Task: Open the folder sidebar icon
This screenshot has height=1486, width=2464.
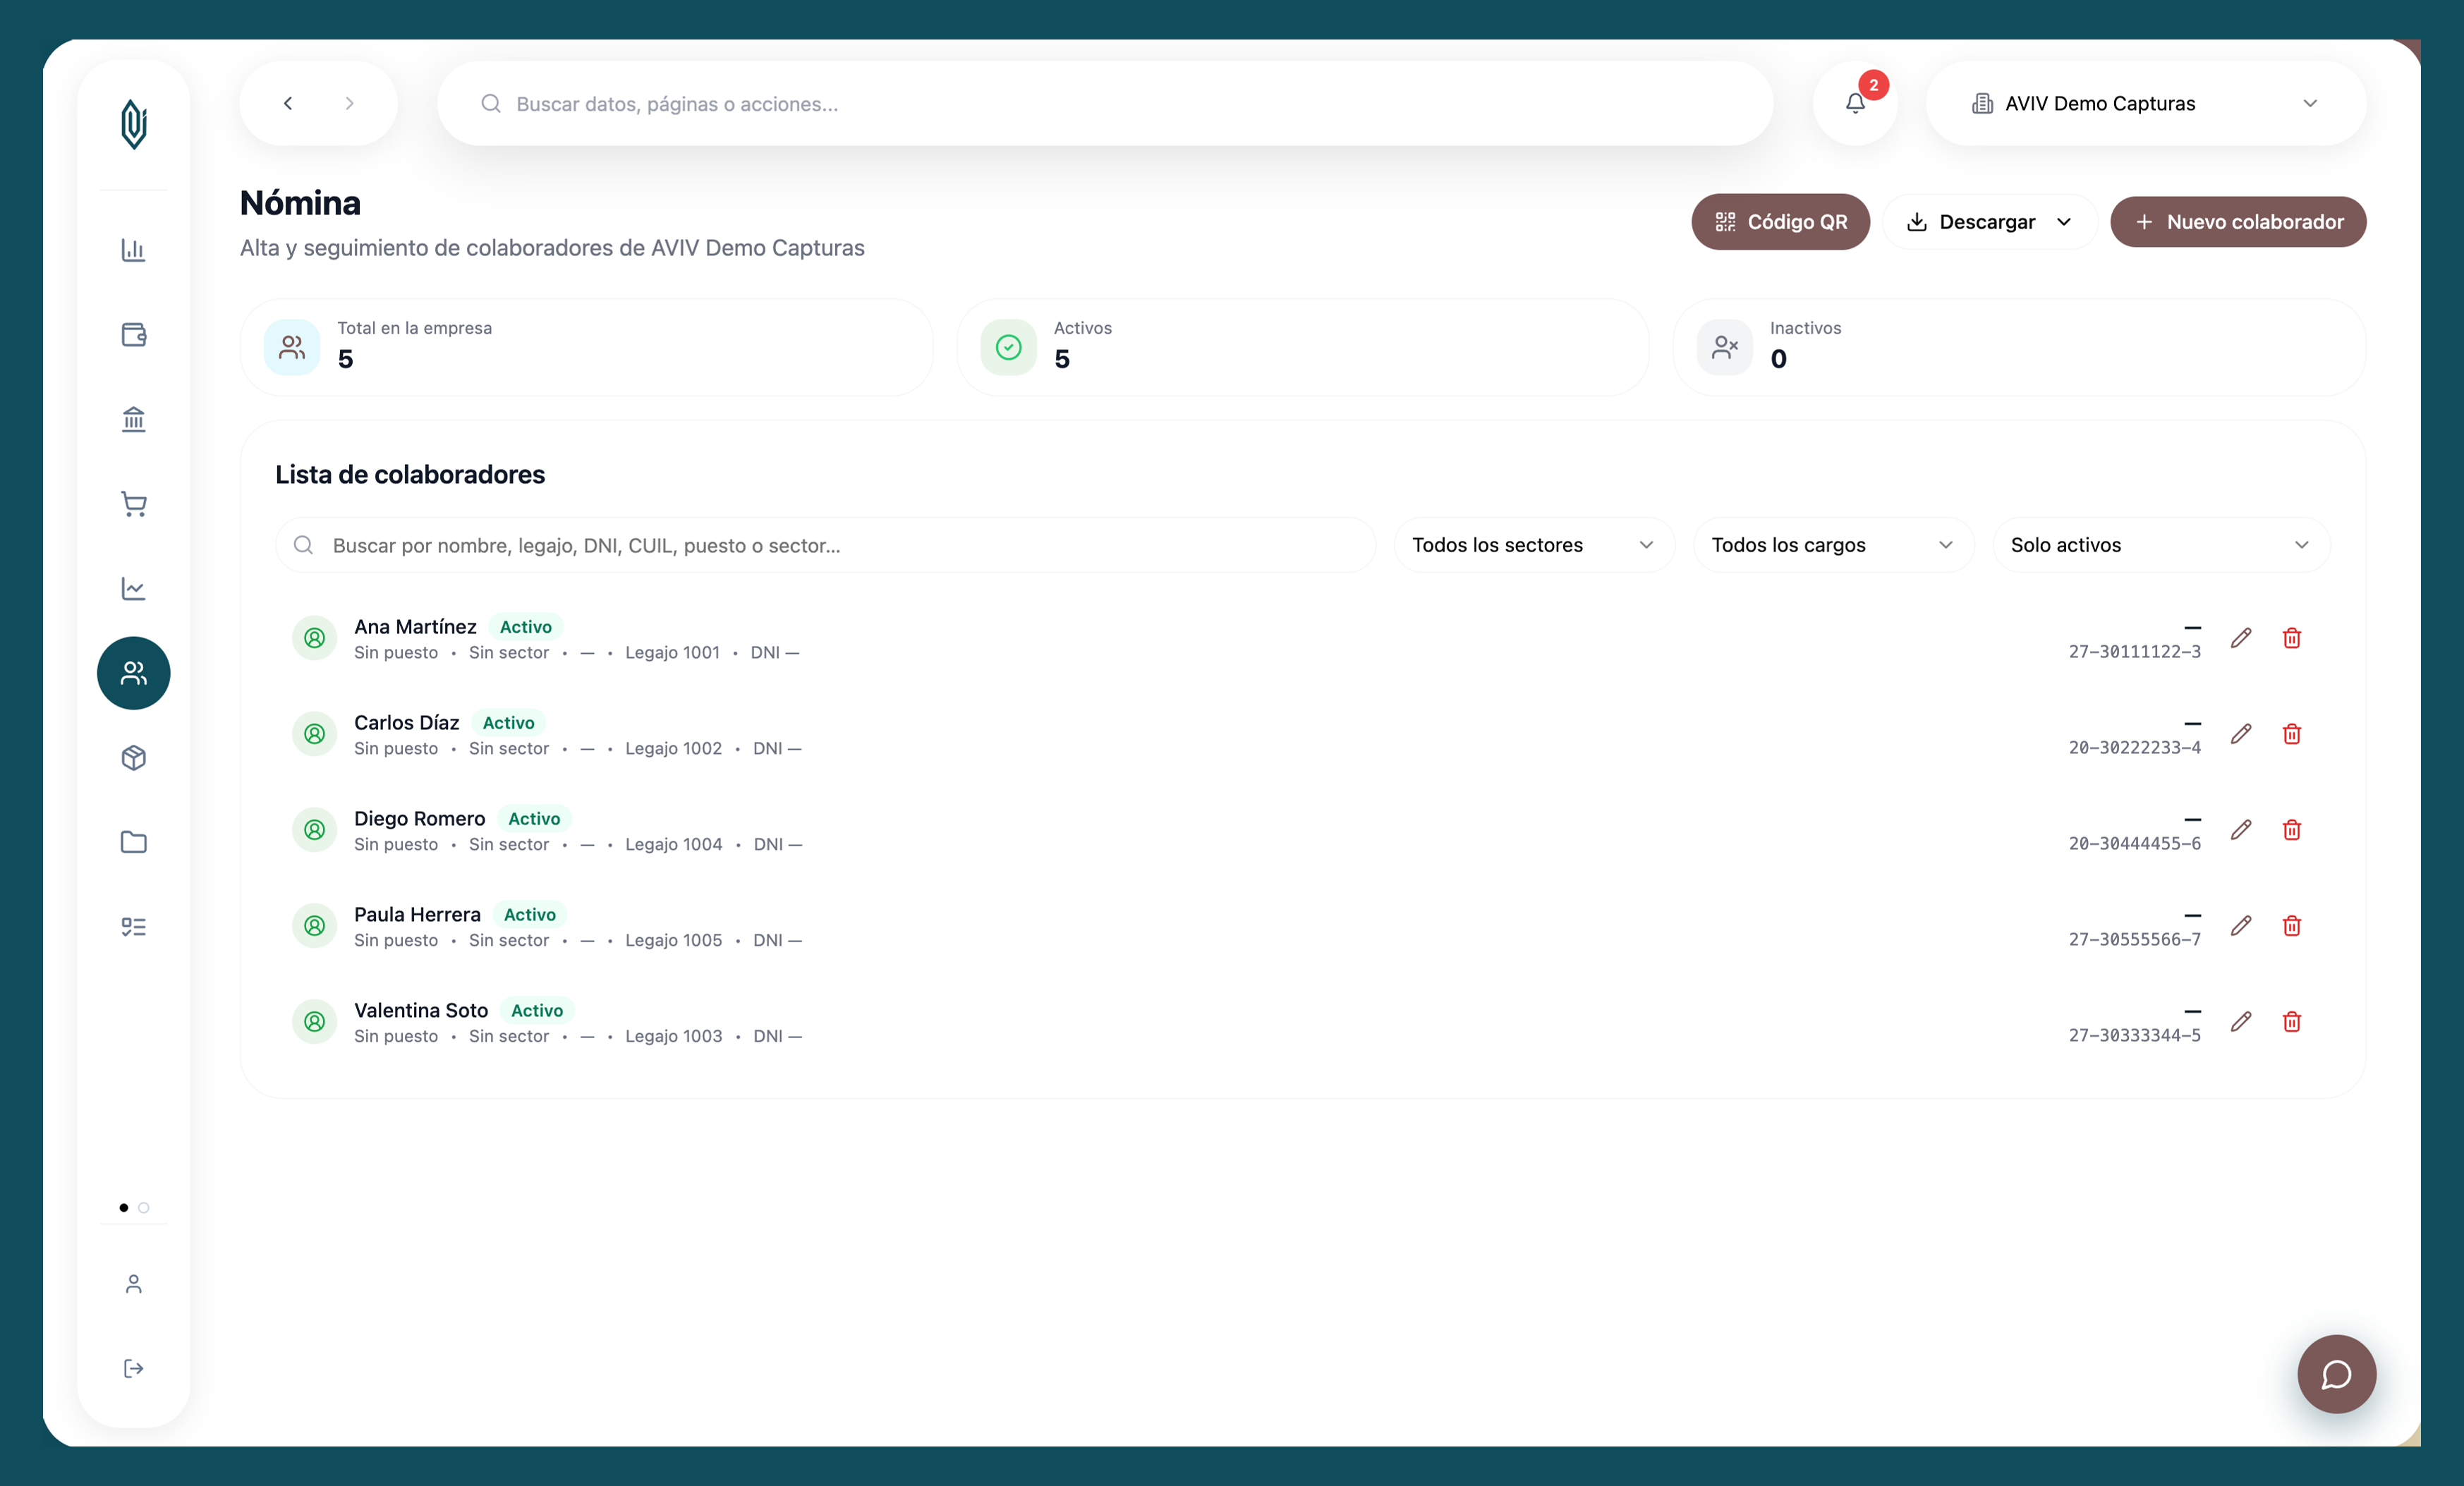Action: (x=134, y=842)
